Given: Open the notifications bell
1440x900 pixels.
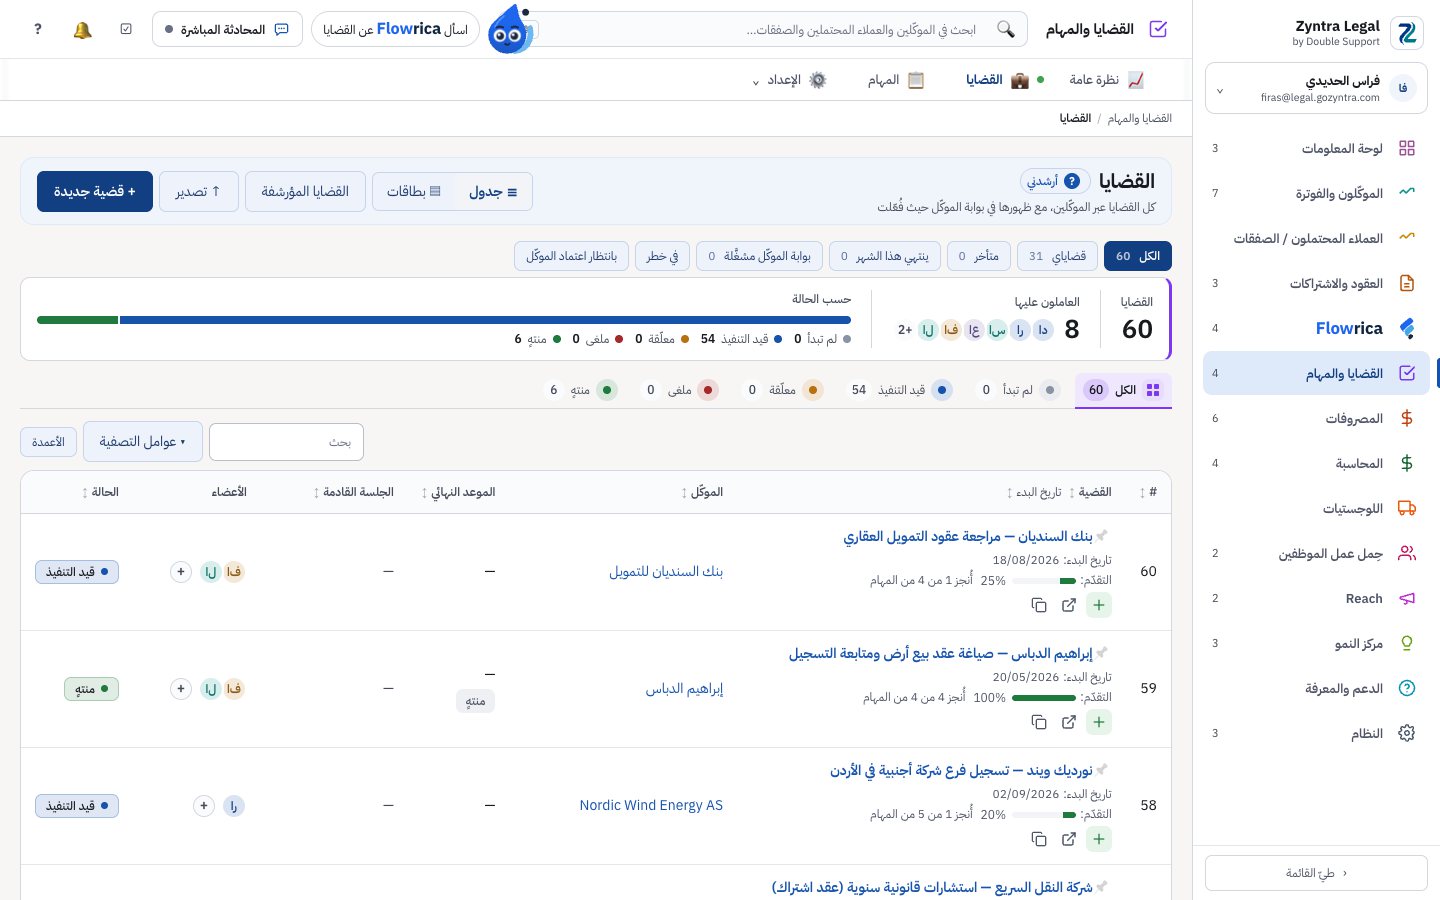Looking at the screenshot, I should click(x=83, y=30).
